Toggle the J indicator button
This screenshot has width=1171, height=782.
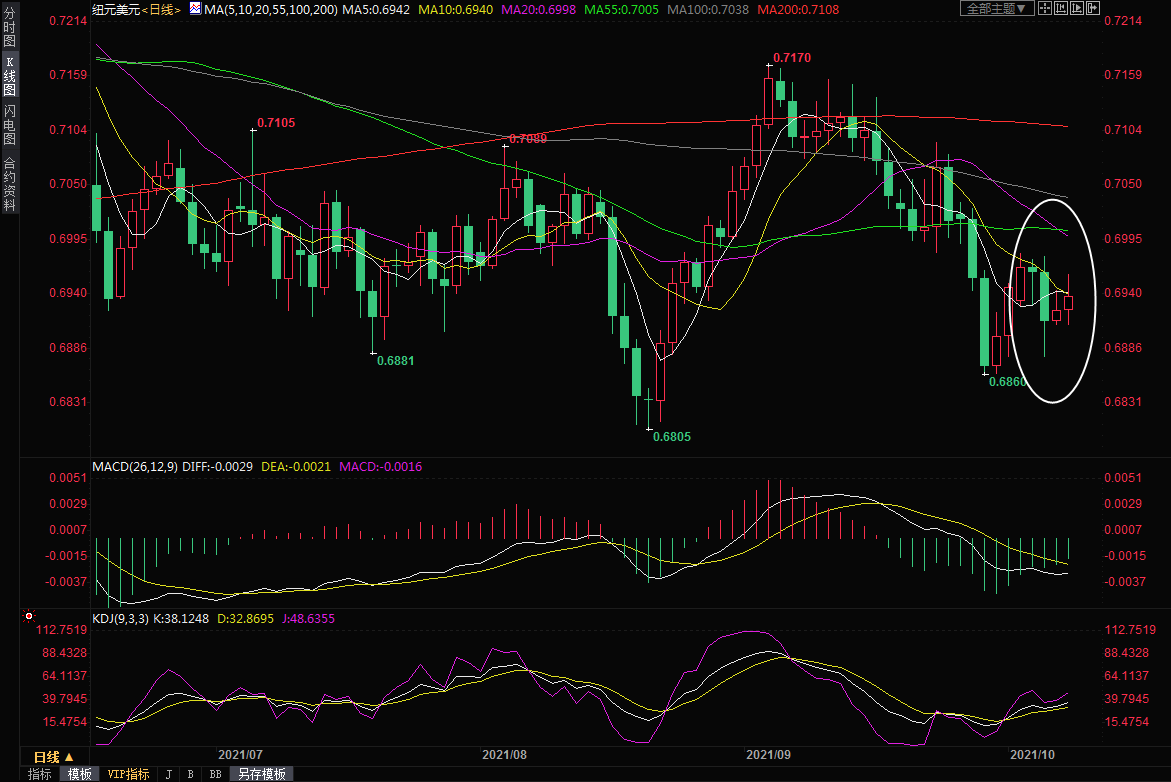tap(168, 774)
